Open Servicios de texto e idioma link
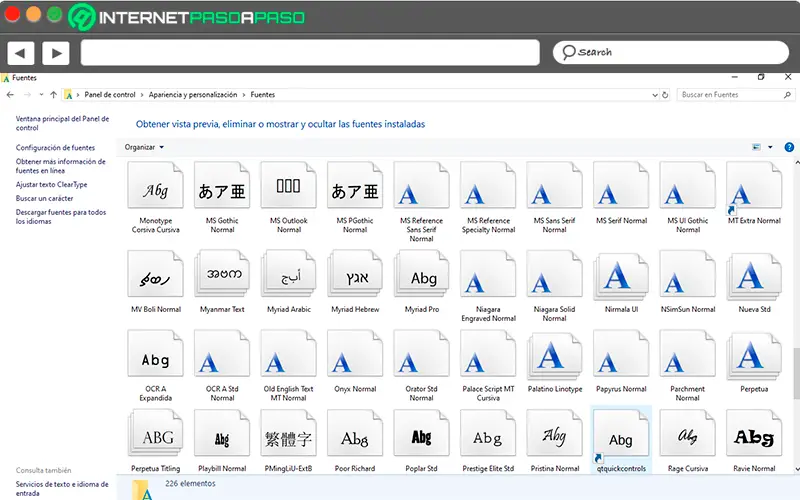 (62, 488)
